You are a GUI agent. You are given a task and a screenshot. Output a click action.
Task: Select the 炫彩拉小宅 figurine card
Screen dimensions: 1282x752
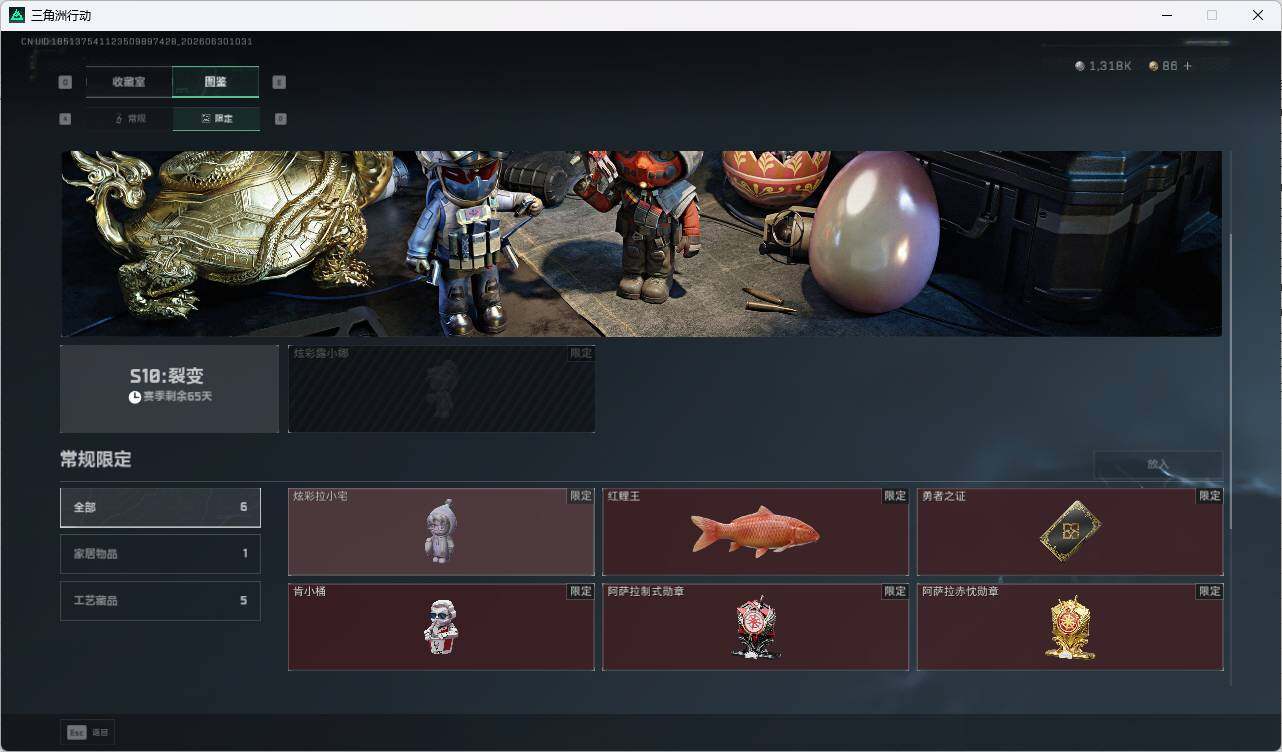pos(441,532)
